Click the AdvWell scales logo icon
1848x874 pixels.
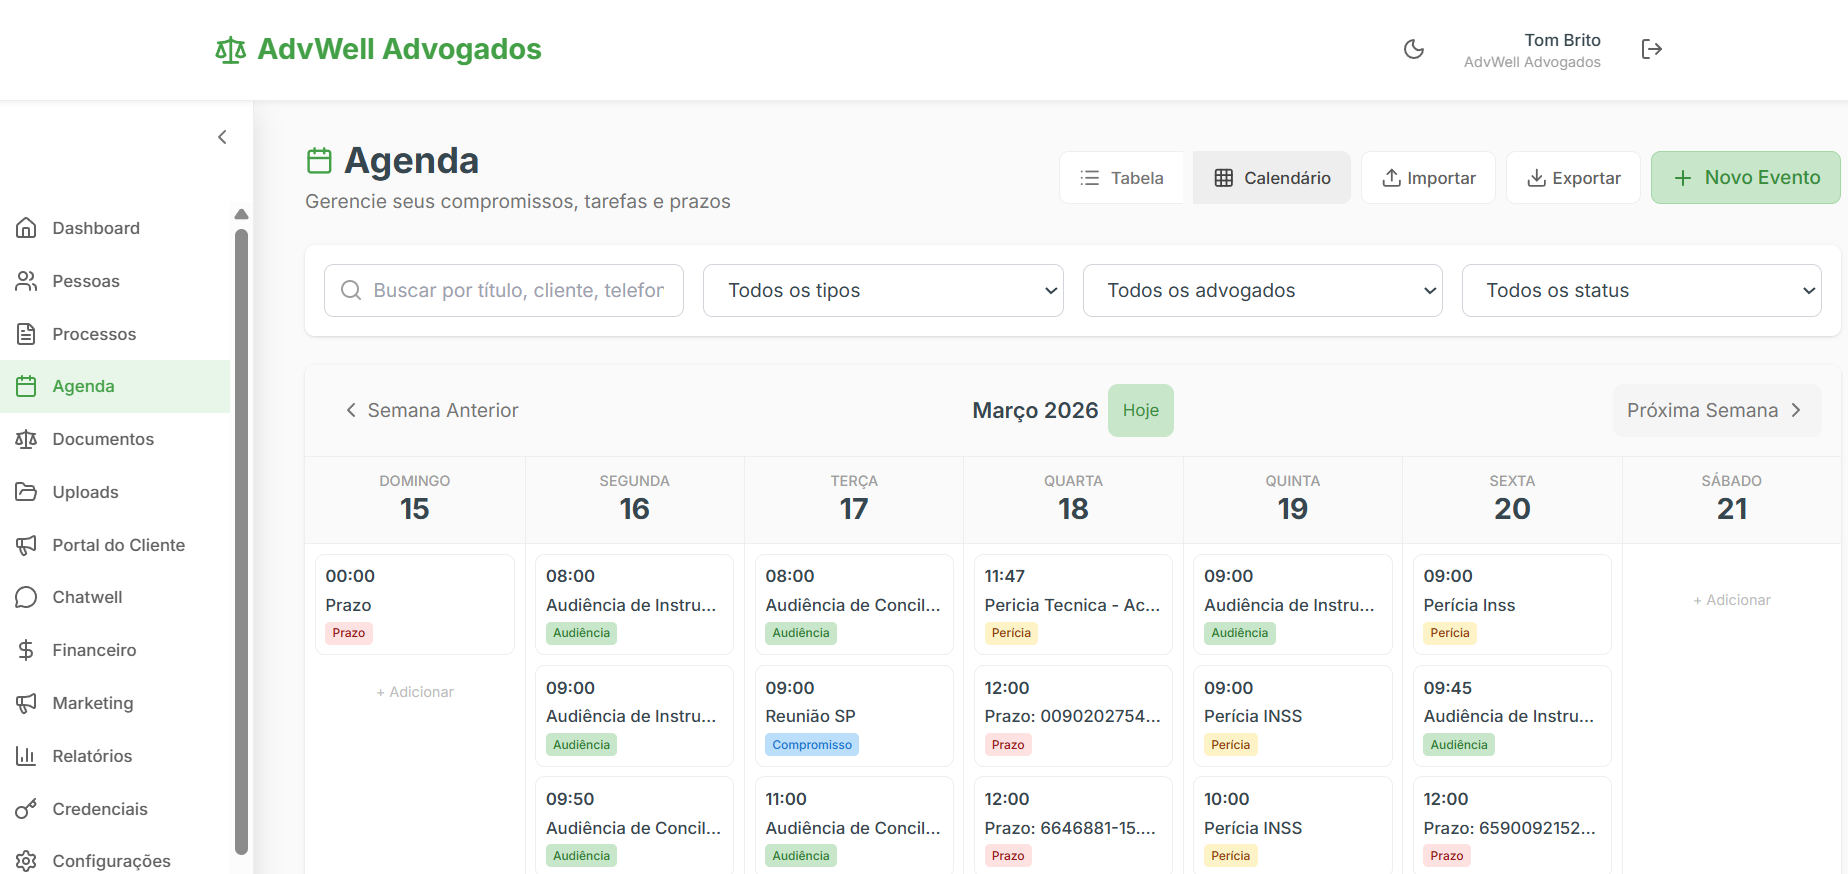pyautogui.click(x=231, y=50)
